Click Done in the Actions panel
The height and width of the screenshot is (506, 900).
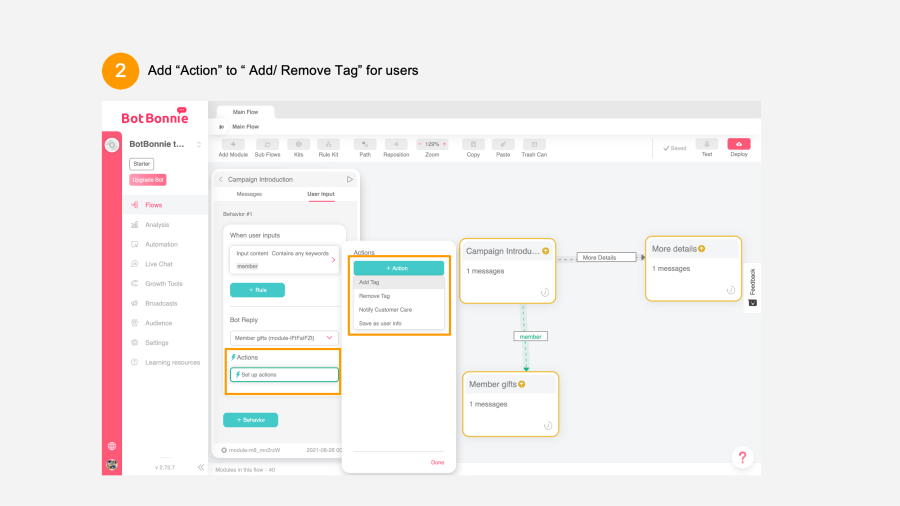(x=437, y=462)
